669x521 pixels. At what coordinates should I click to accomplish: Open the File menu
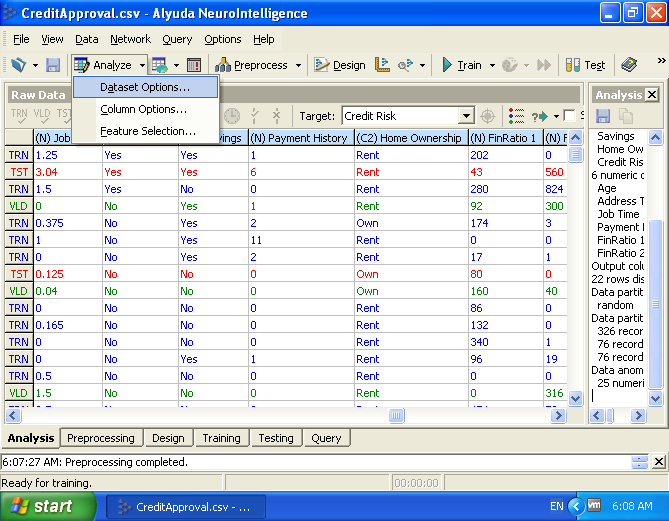(x=21, y=39)
